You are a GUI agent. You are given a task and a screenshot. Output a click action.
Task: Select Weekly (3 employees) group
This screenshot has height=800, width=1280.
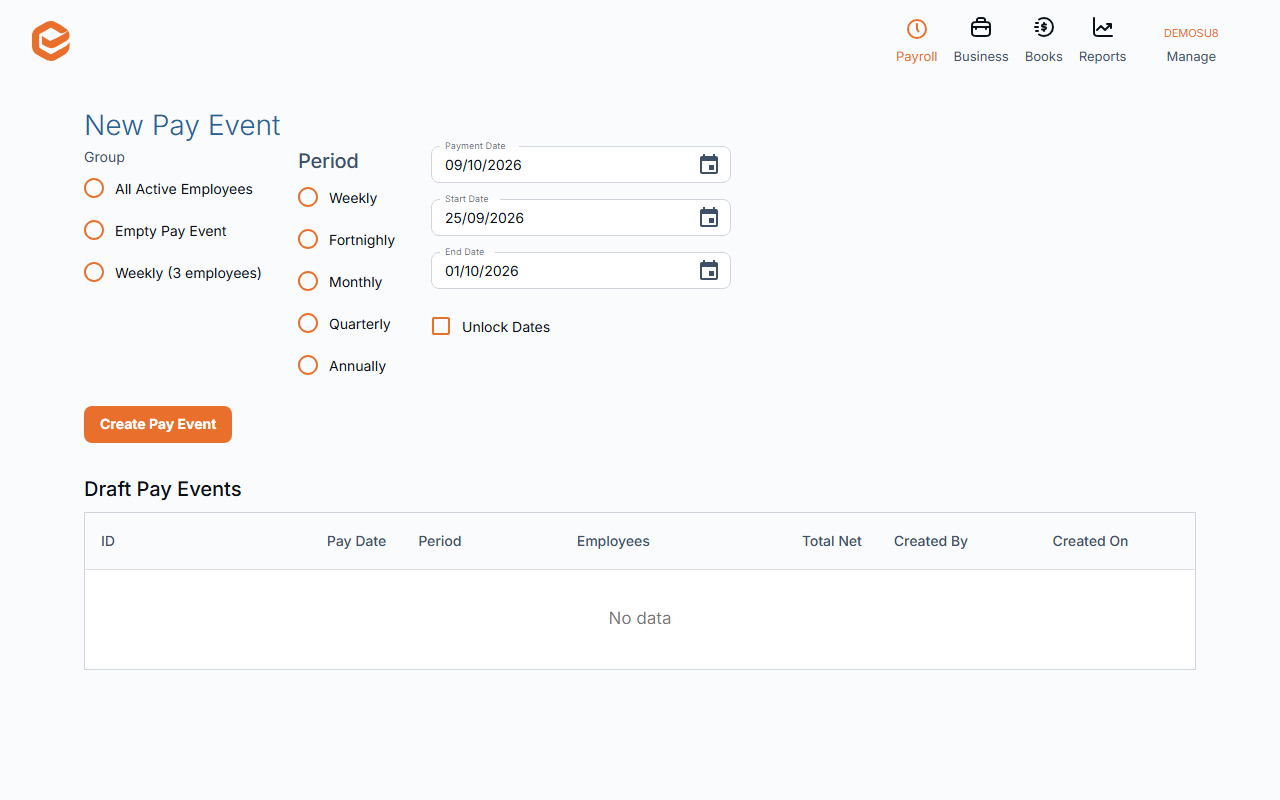point(94,273)
